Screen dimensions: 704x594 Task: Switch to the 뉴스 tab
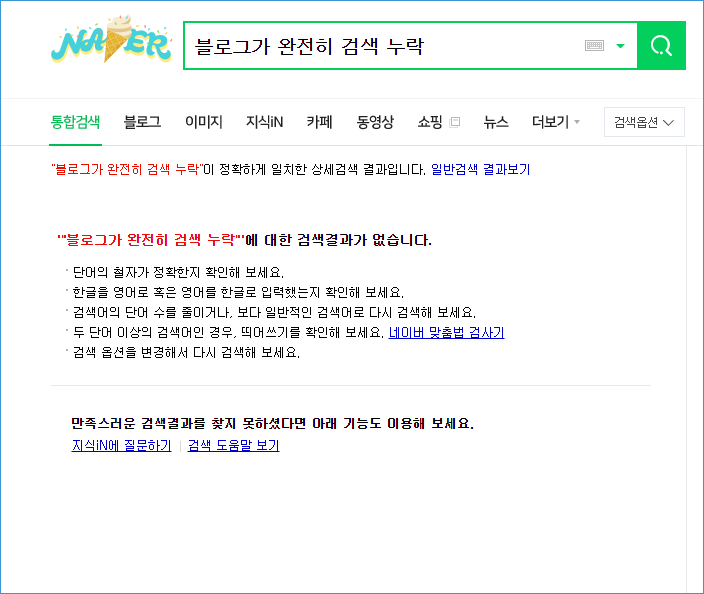coord(496,122)
